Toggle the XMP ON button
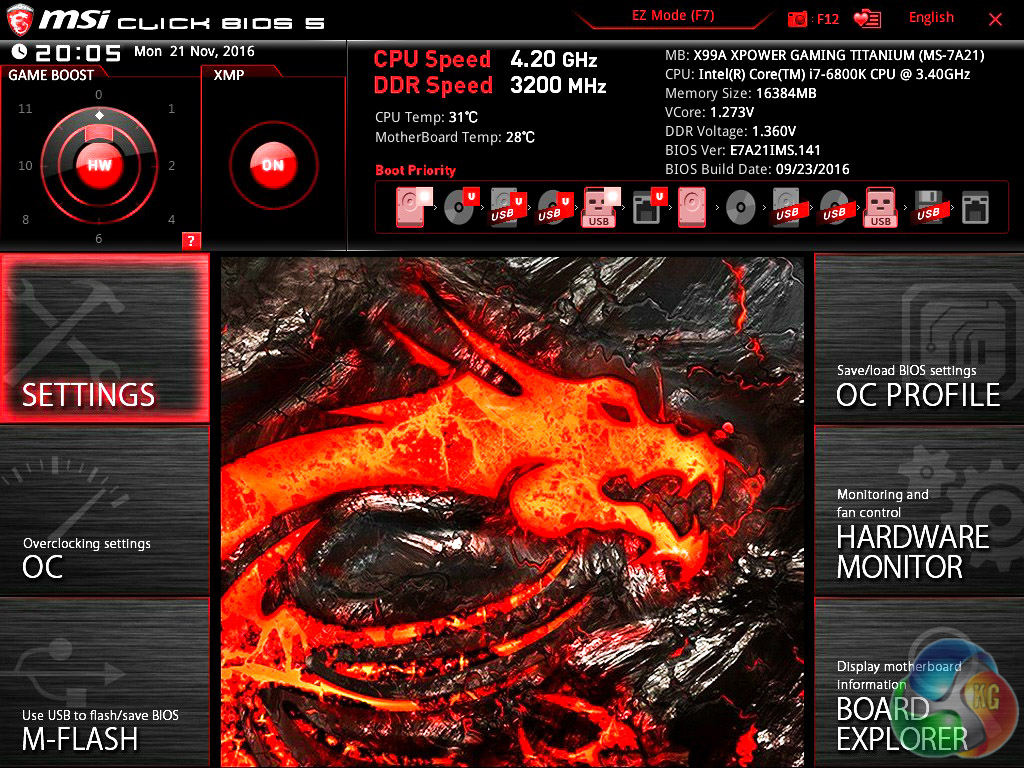The width and height of the screenshot is (1024, 768). click(273, 165)
